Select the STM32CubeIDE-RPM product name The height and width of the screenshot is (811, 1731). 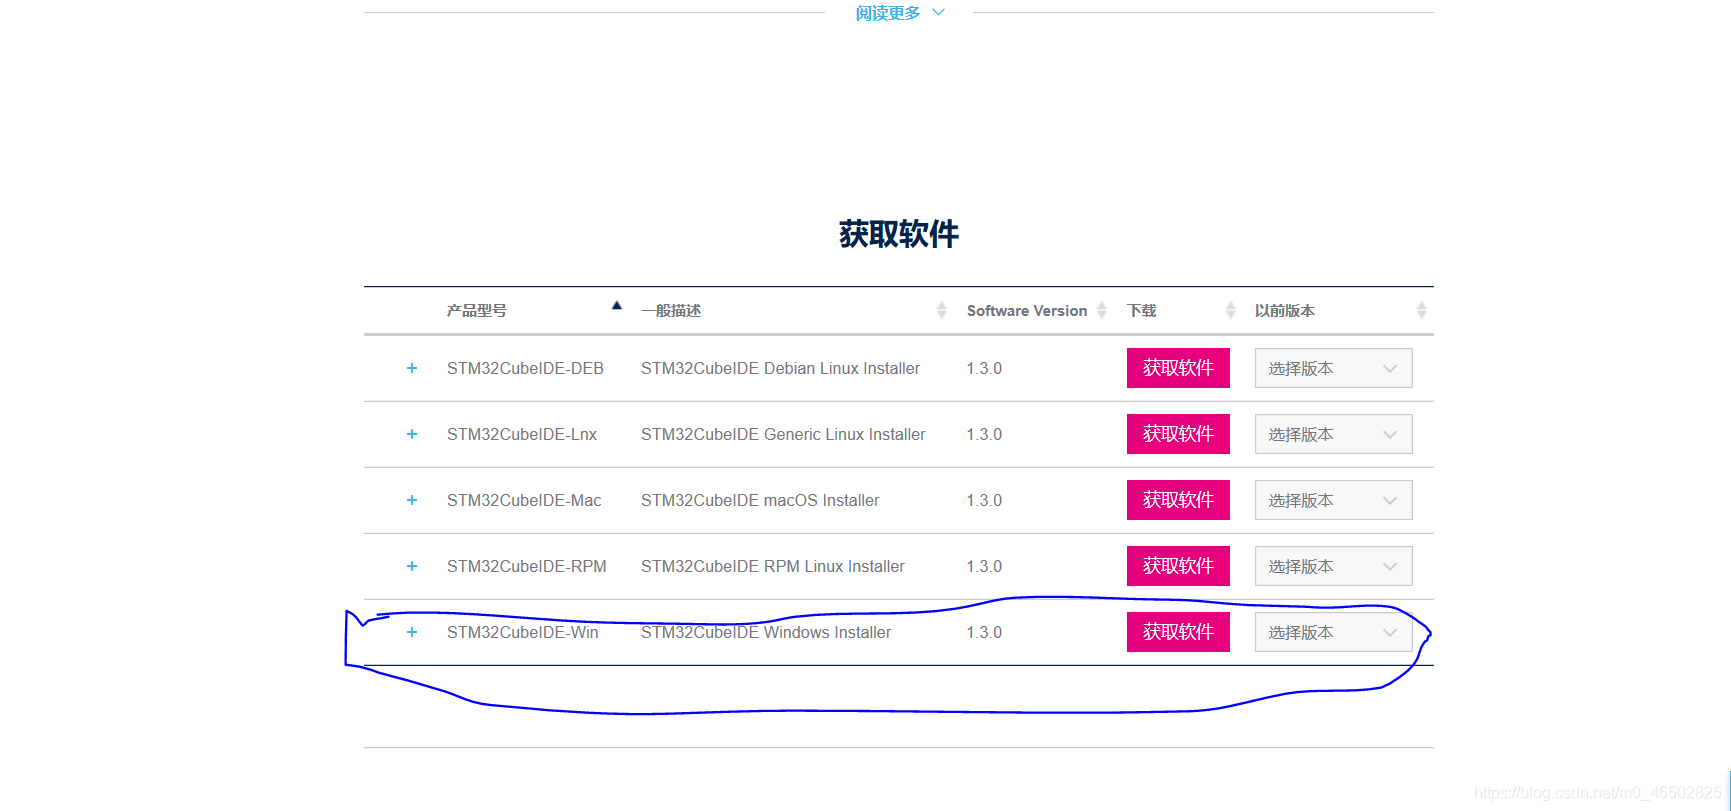[527, 566]
